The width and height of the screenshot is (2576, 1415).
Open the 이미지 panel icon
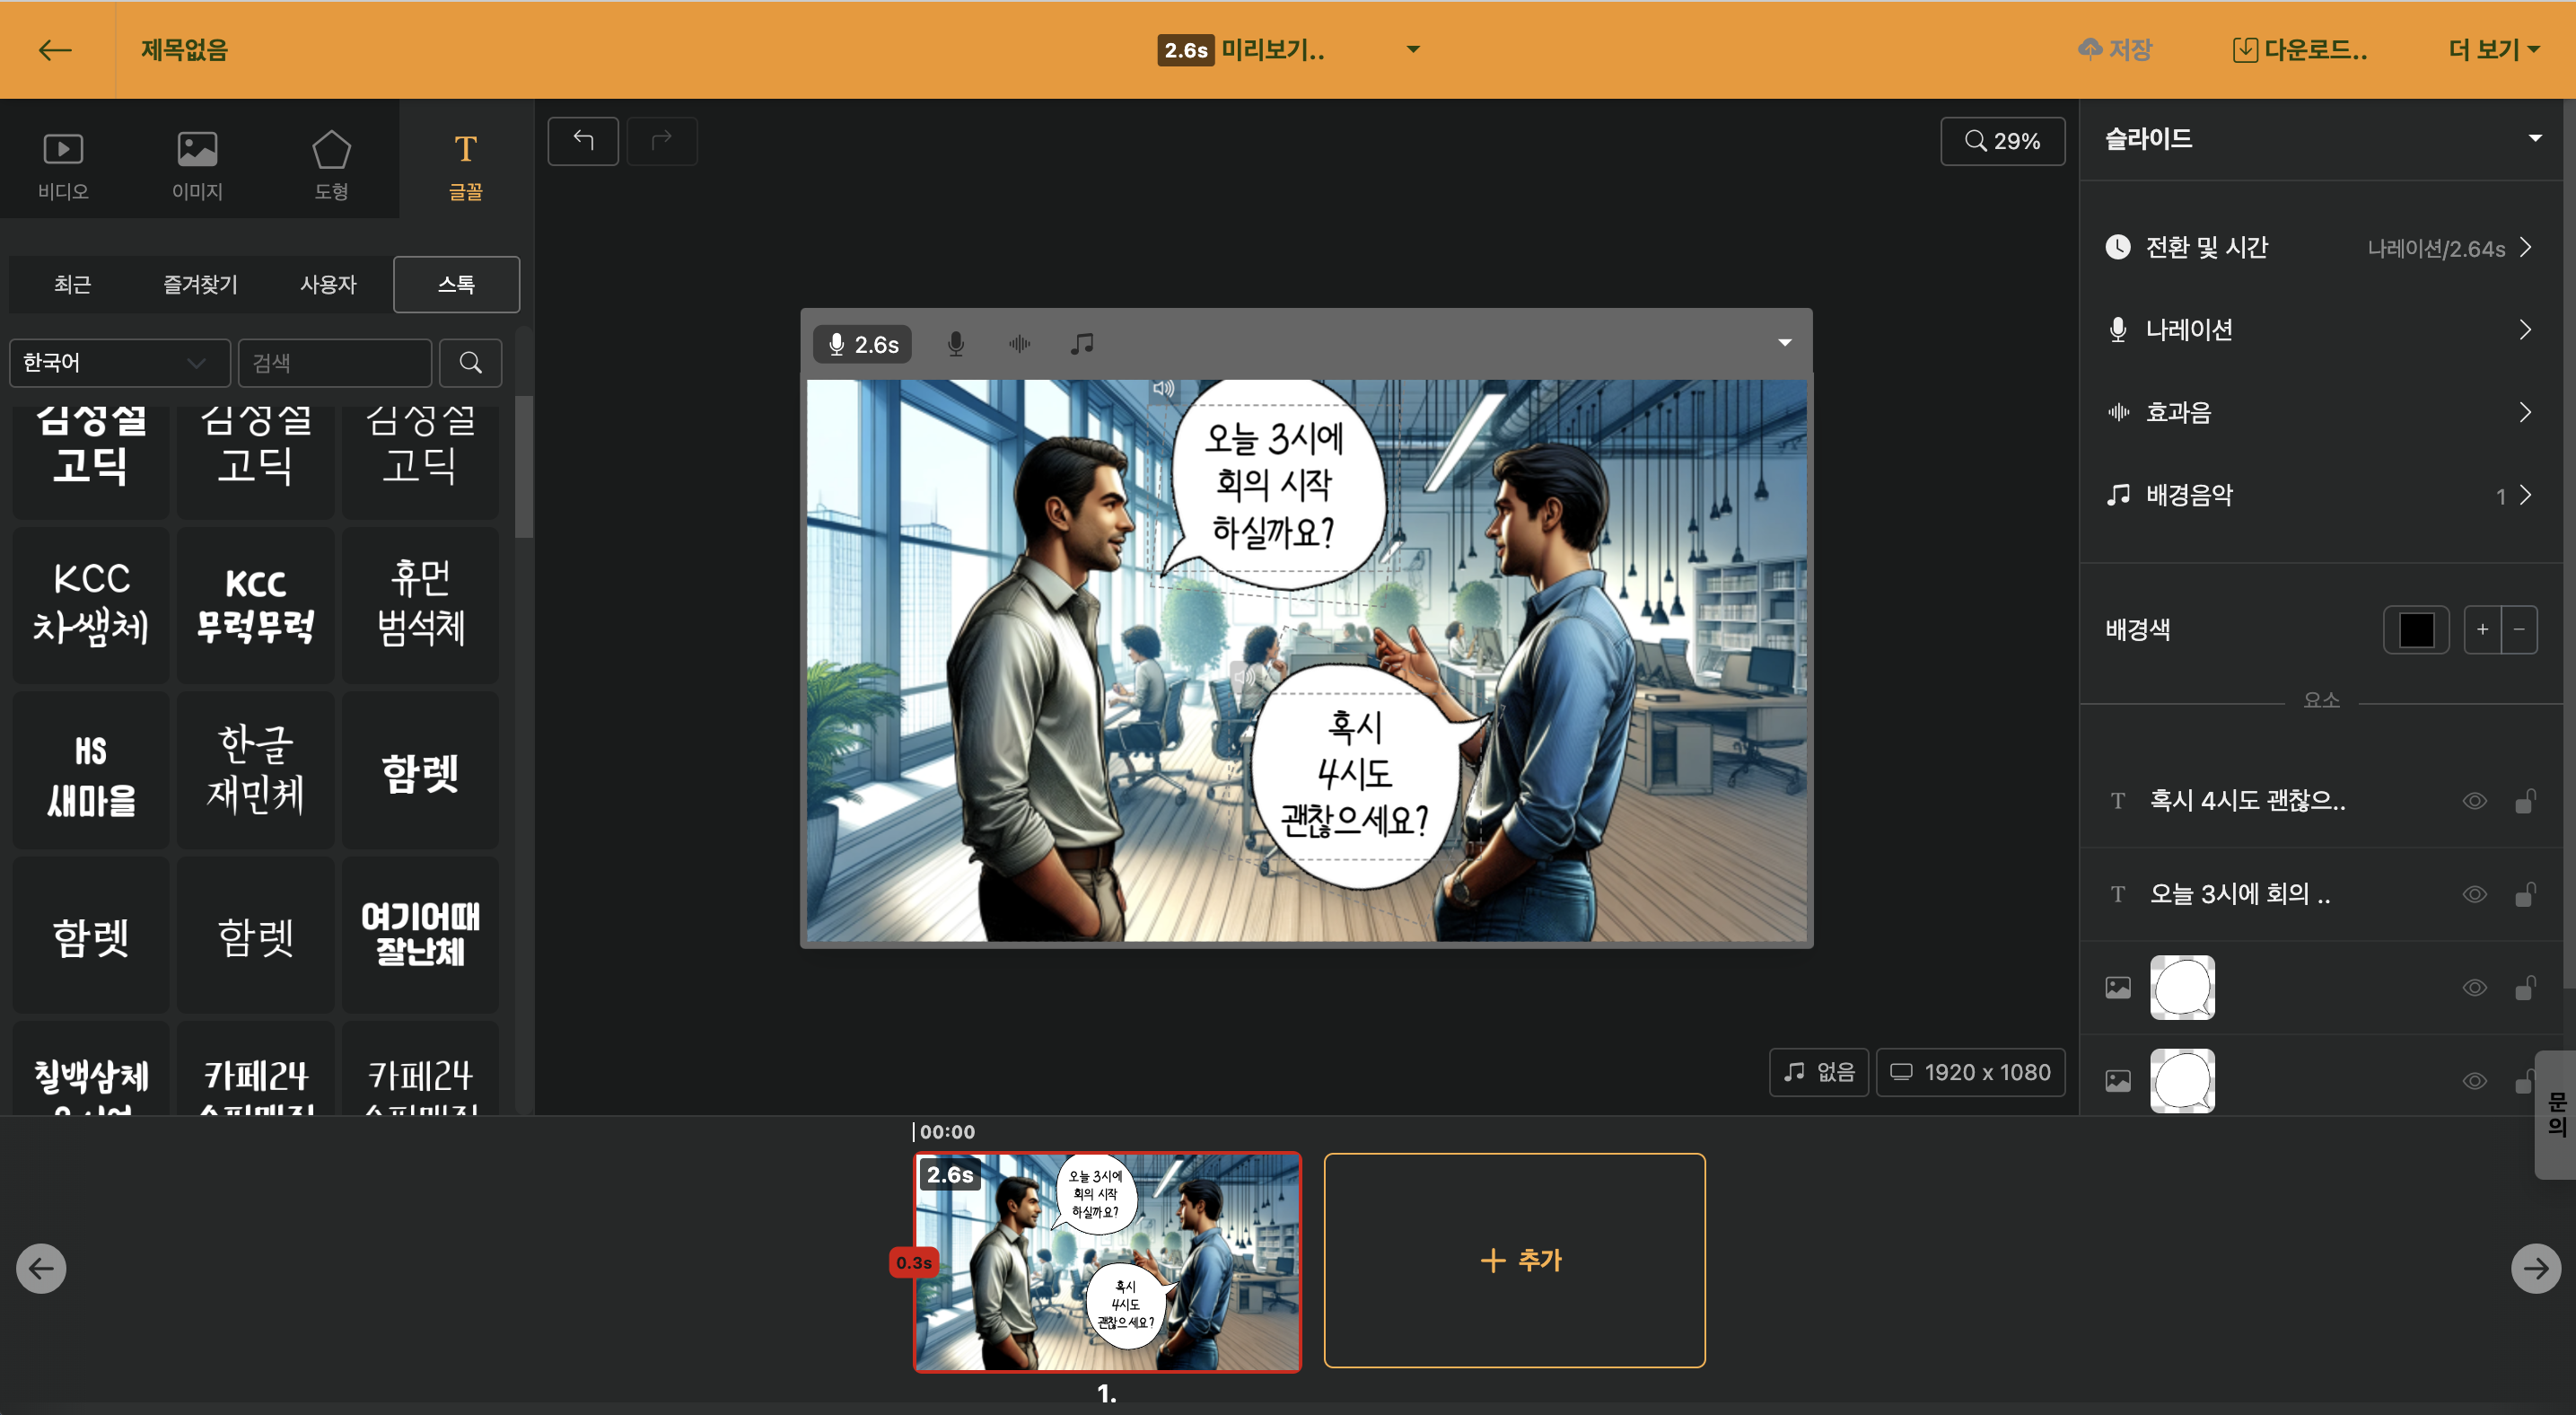pyautogui.click(x=197, y=164)
